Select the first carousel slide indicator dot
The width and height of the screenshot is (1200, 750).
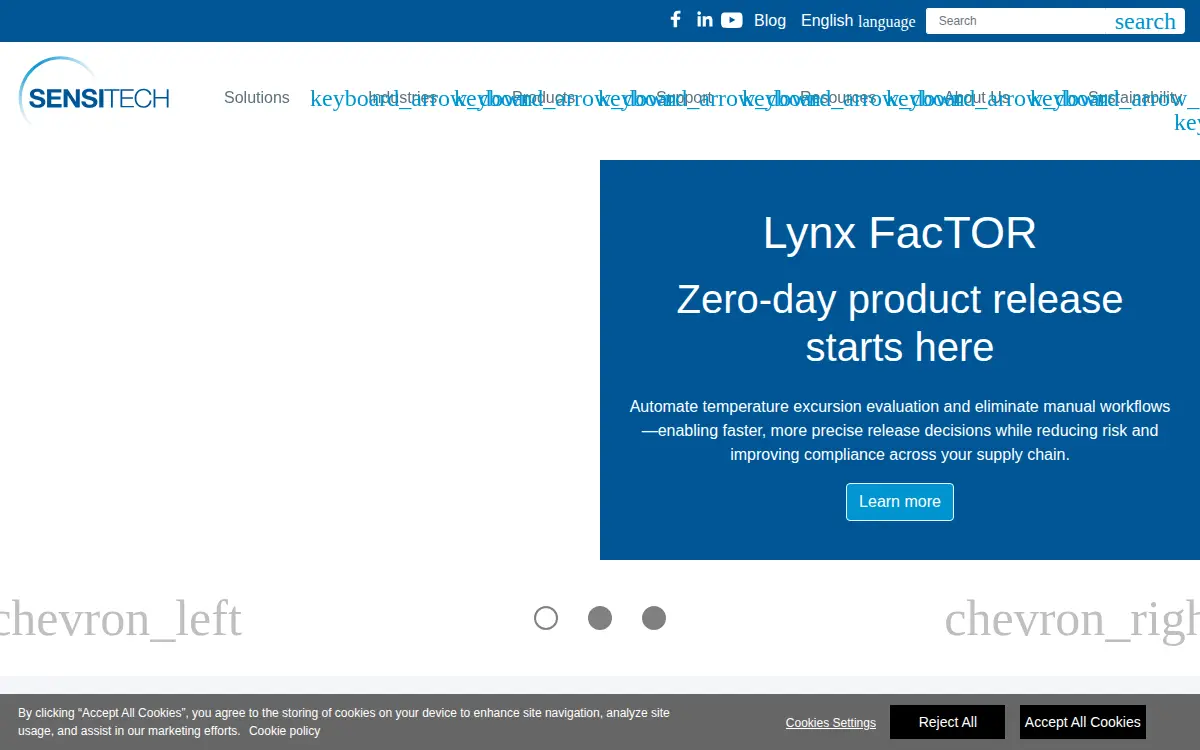[546, 618]
